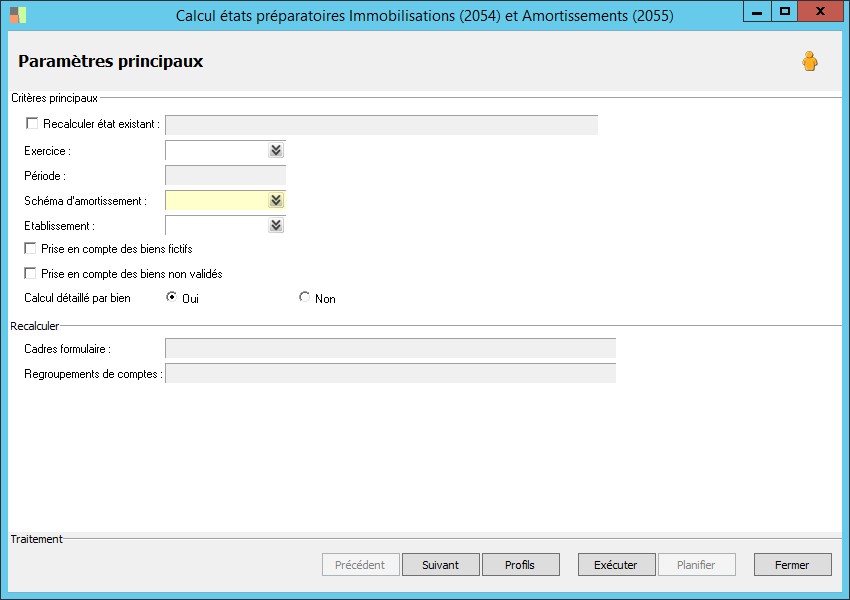Close the window with the red X

(x=821, y=11)
